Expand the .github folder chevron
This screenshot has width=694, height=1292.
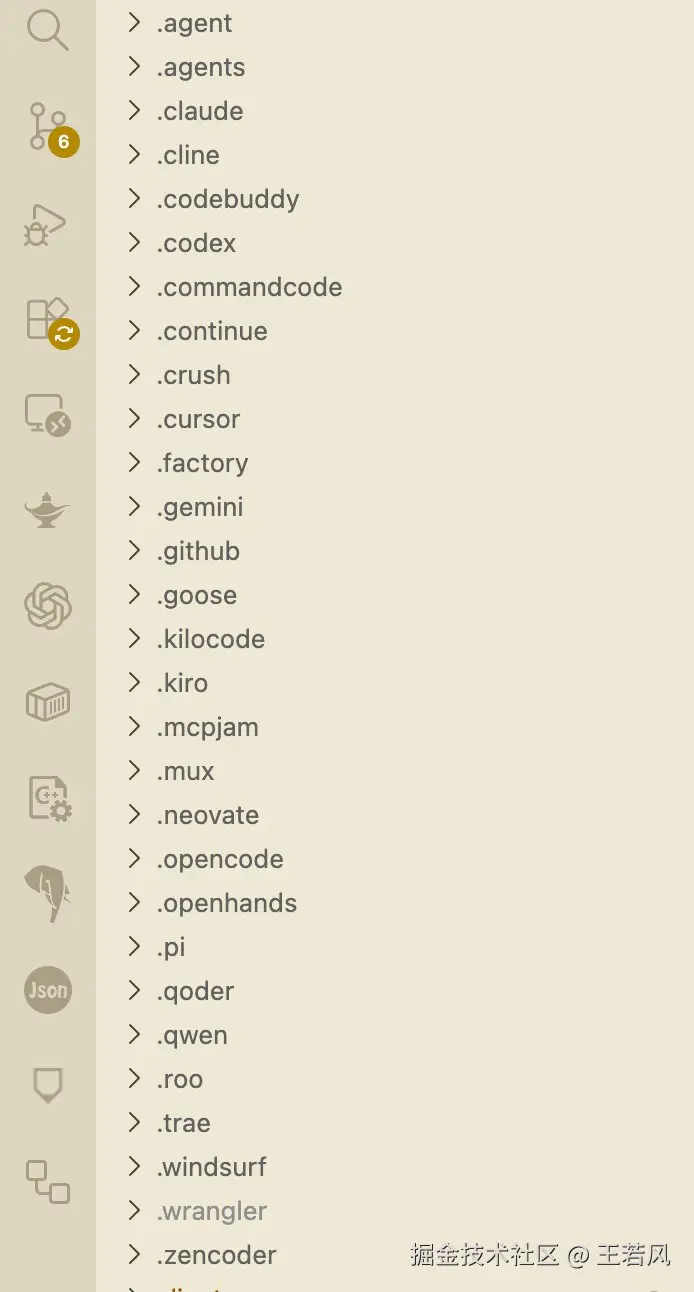click(x=134, y=551)
